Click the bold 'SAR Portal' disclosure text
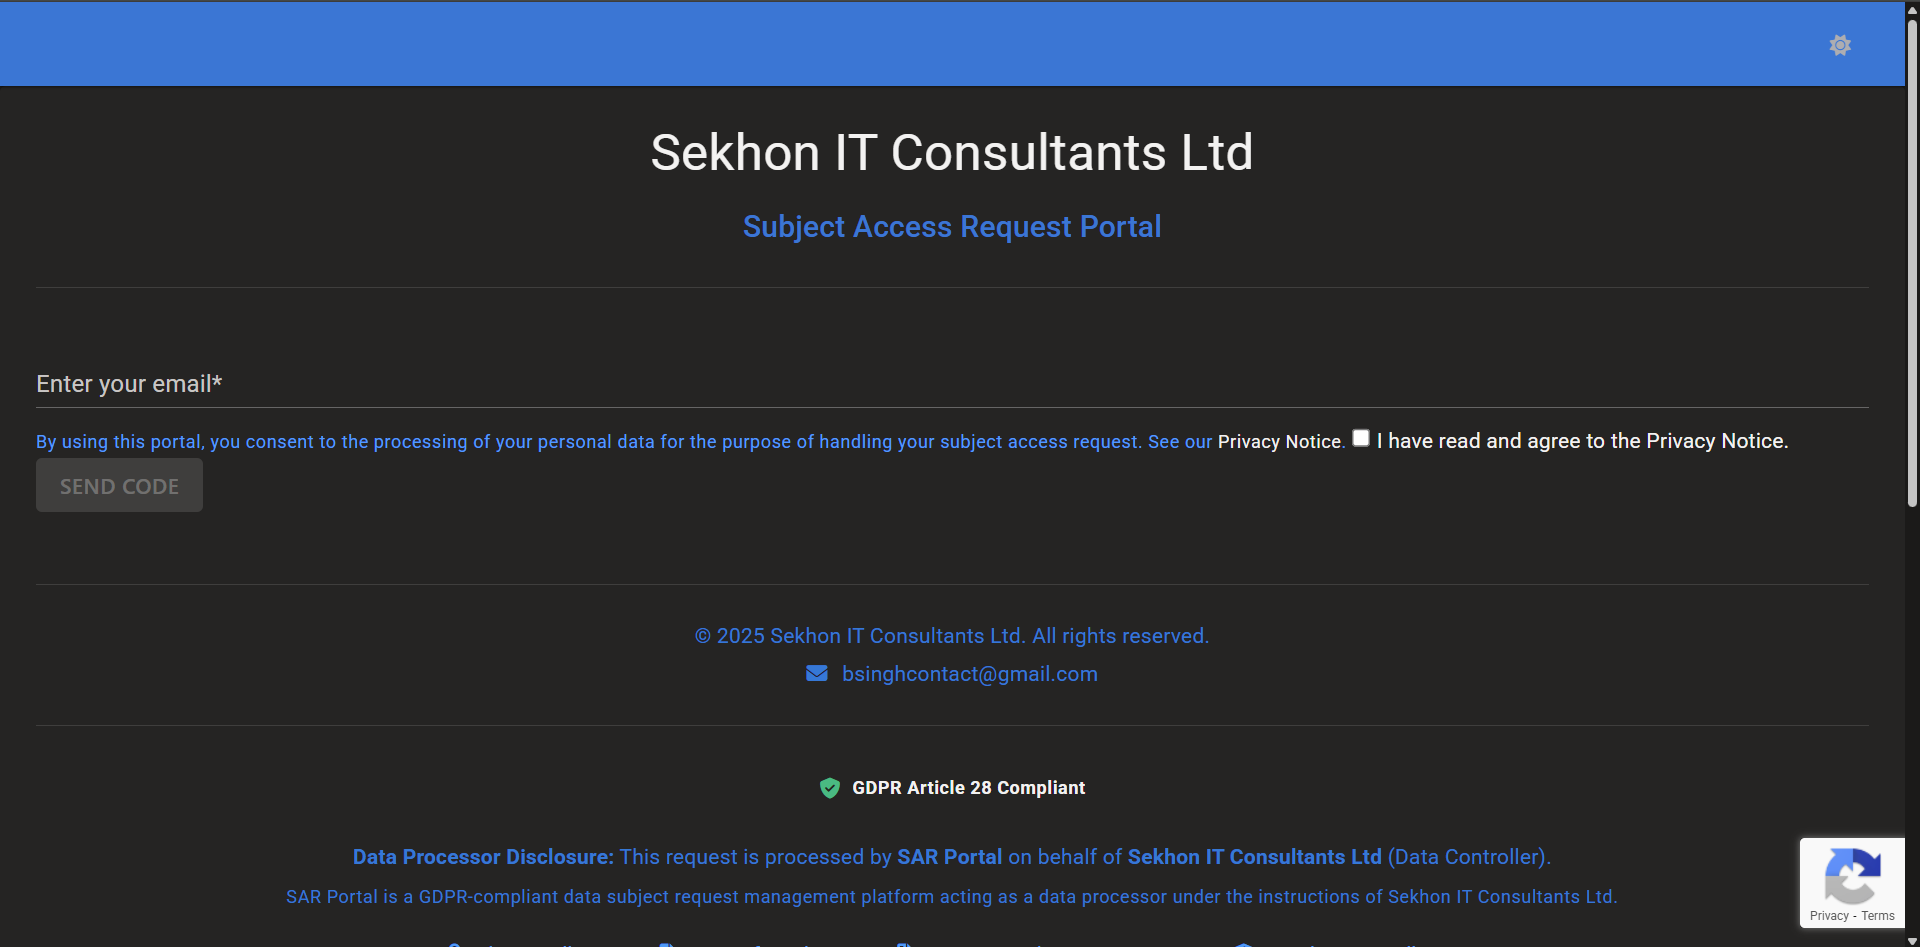 point(949,857)
